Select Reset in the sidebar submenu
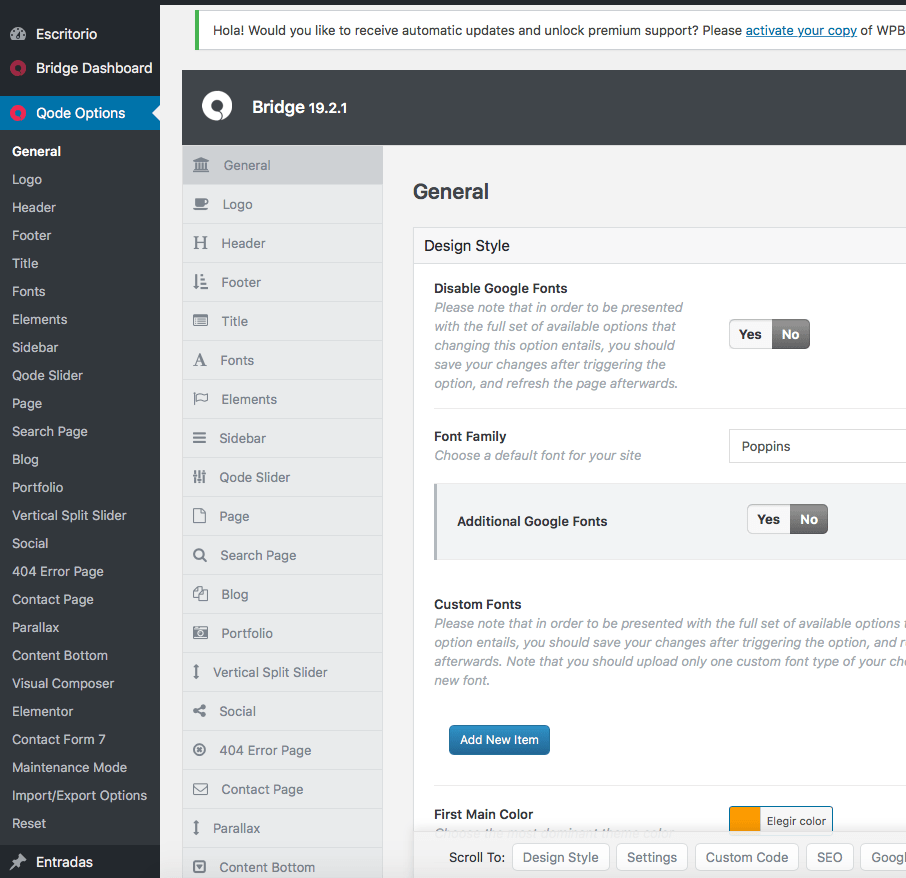Screen dimensions: 906x878 29,823
